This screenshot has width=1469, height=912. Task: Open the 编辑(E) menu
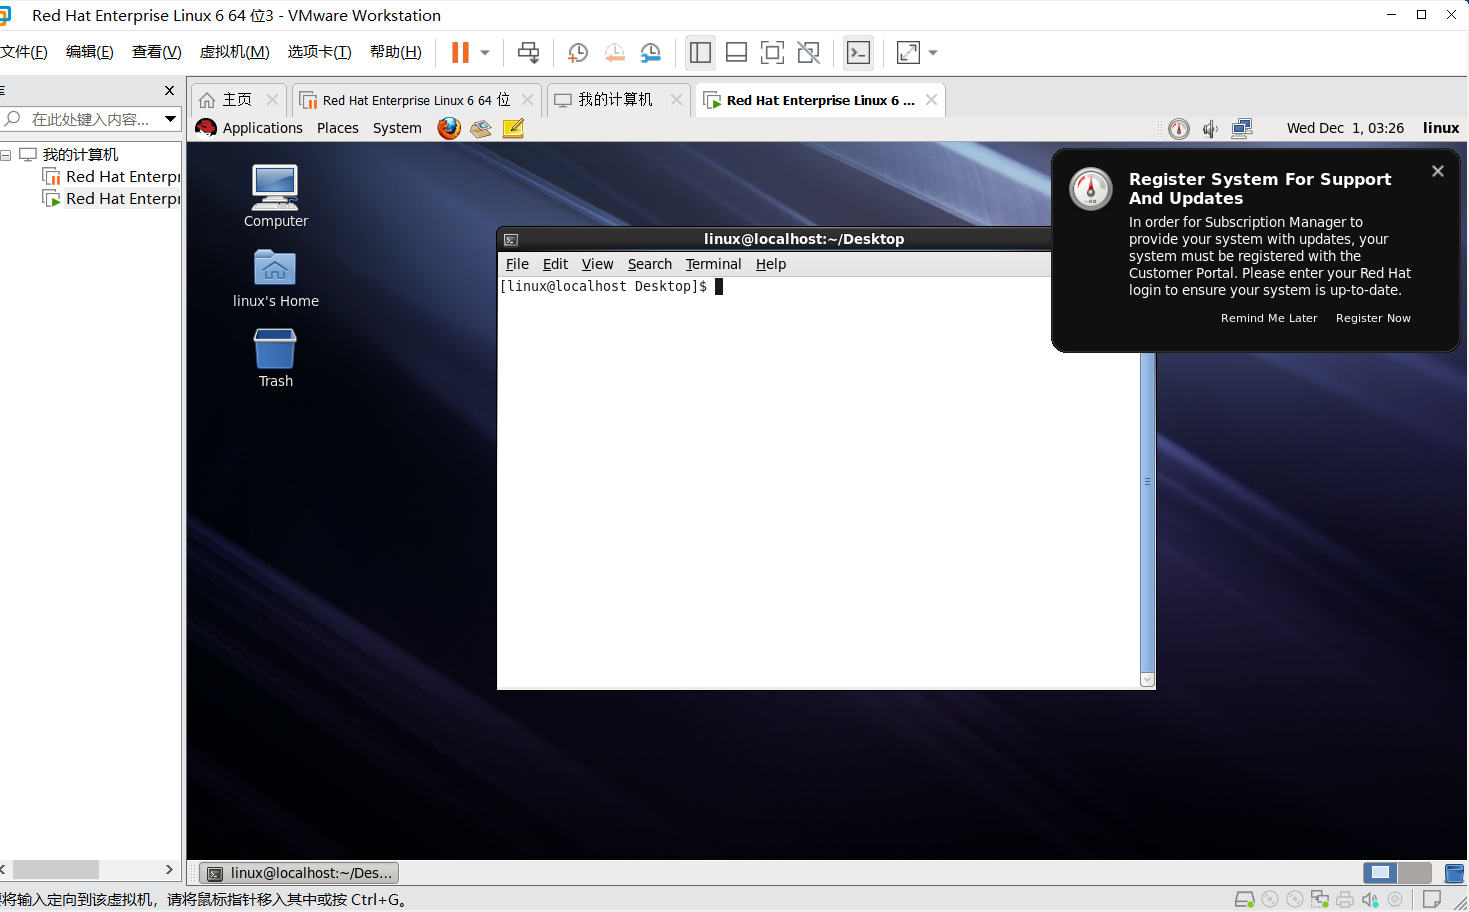coord(90,52)
